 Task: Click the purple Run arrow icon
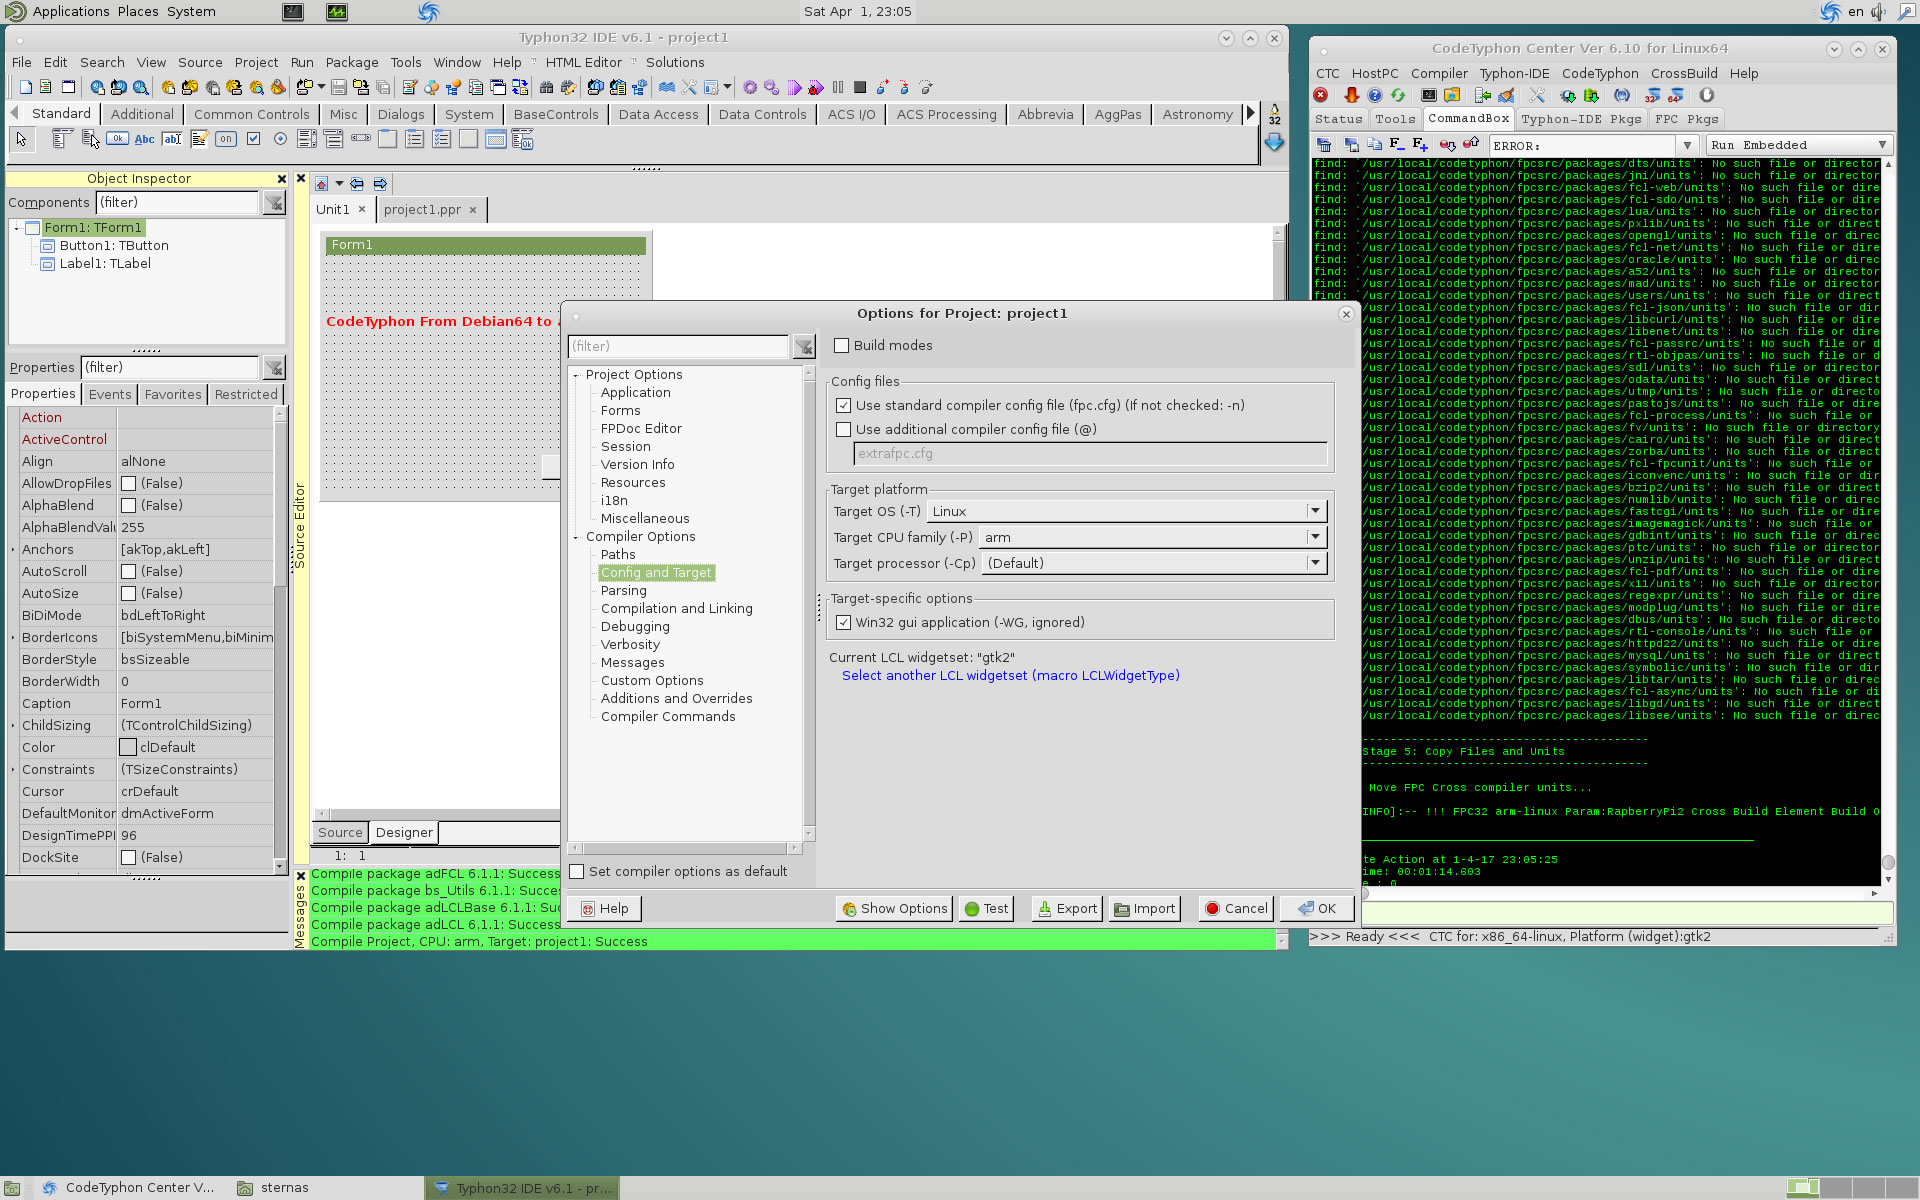(794, 87)
